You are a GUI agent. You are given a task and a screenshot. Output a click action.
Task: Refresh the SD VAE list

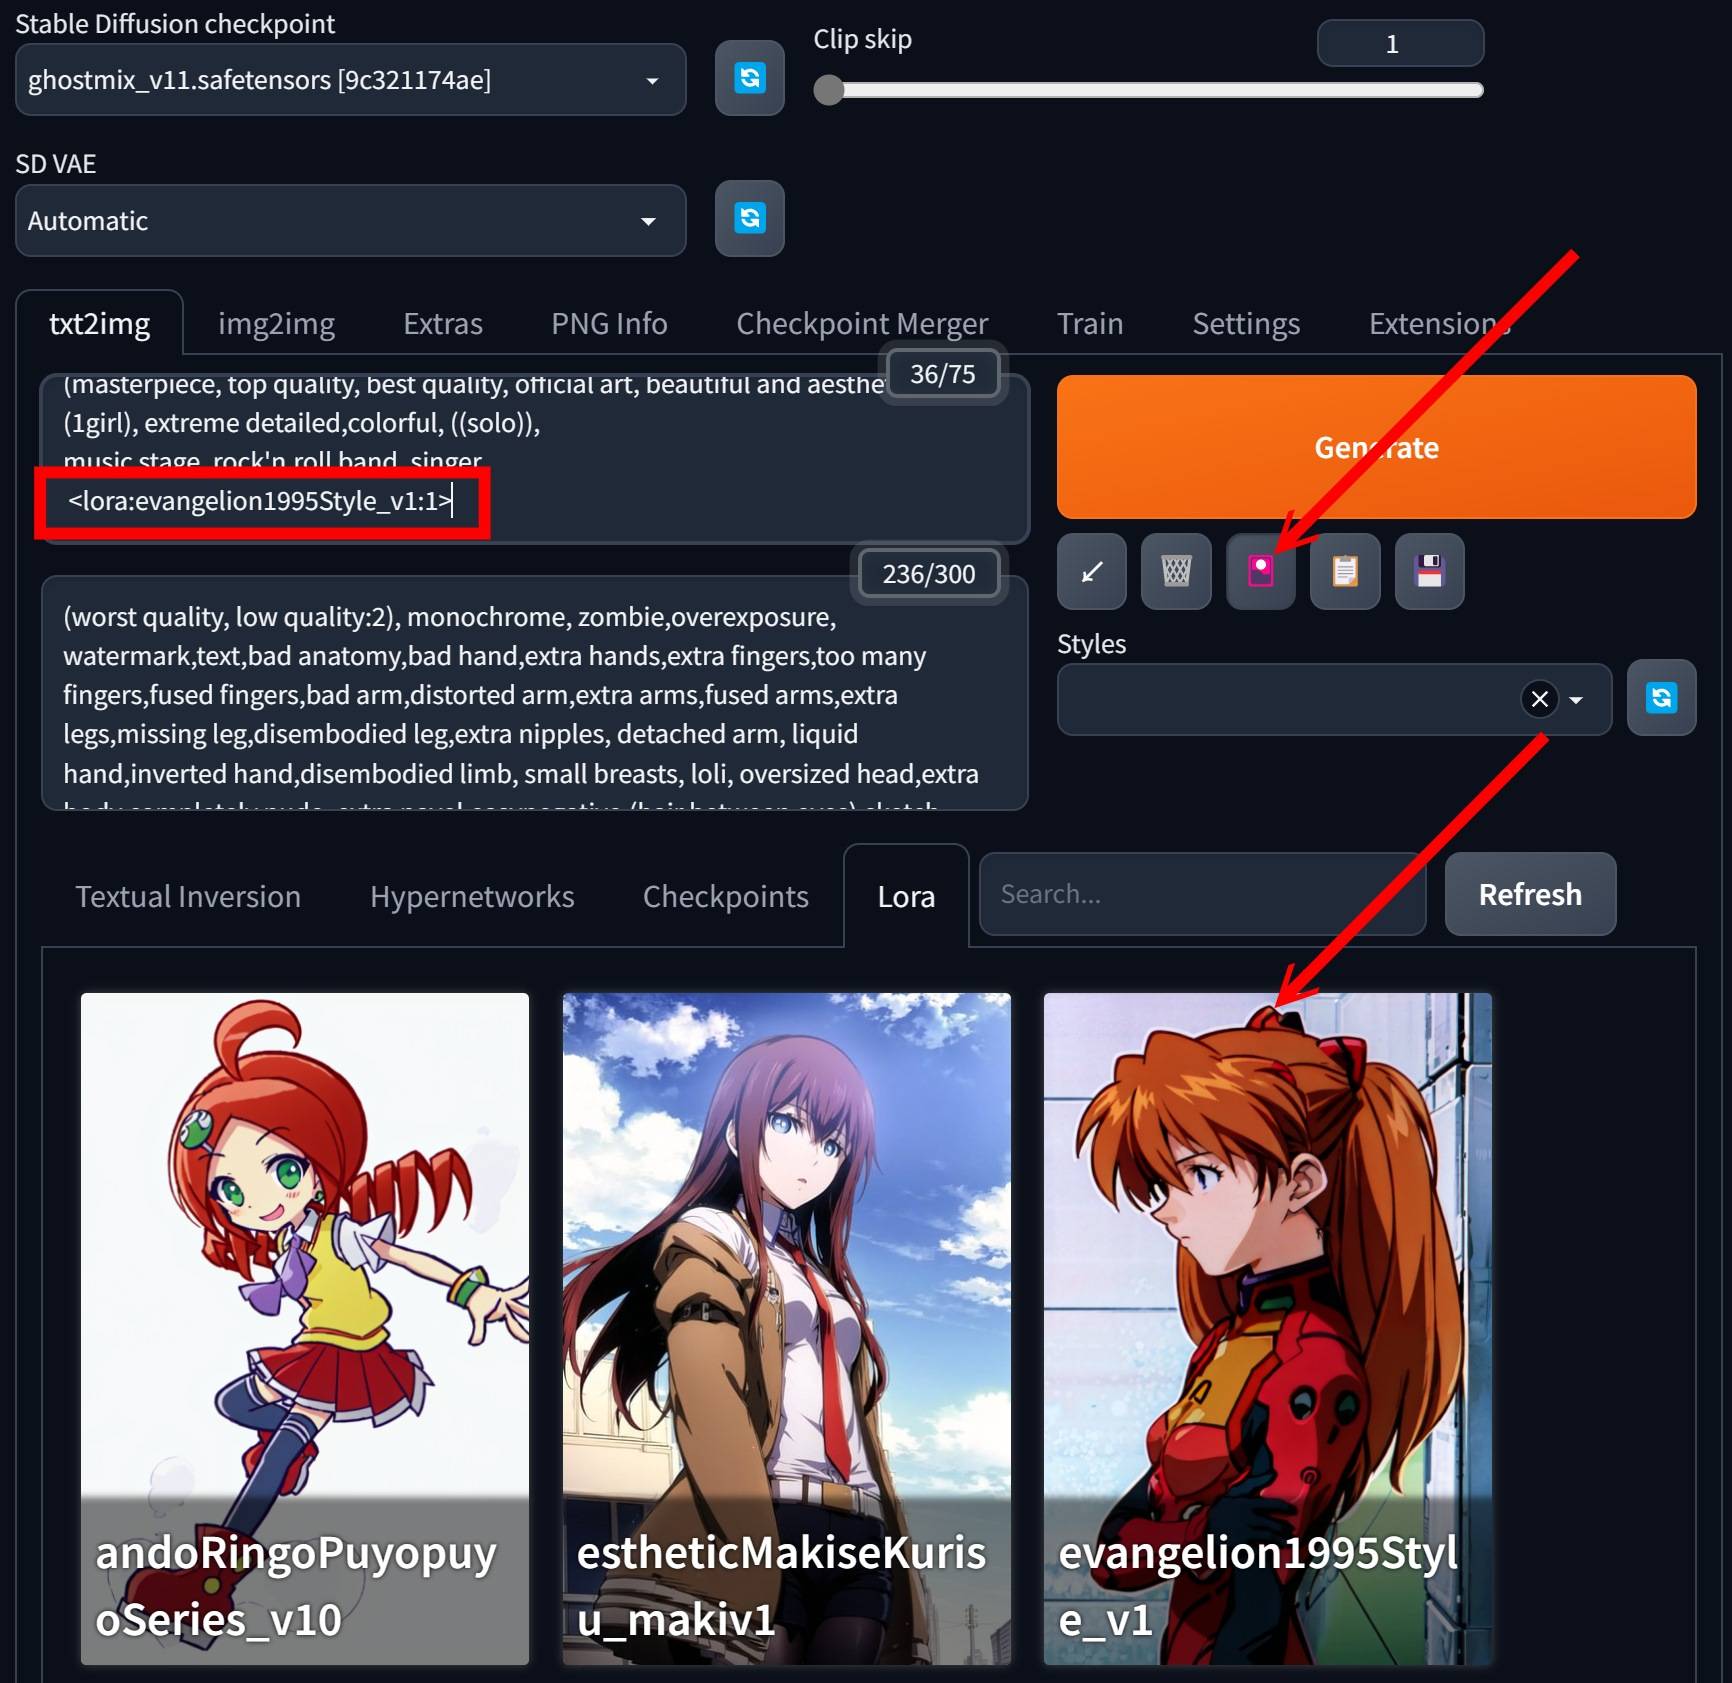tap(749, 218)
